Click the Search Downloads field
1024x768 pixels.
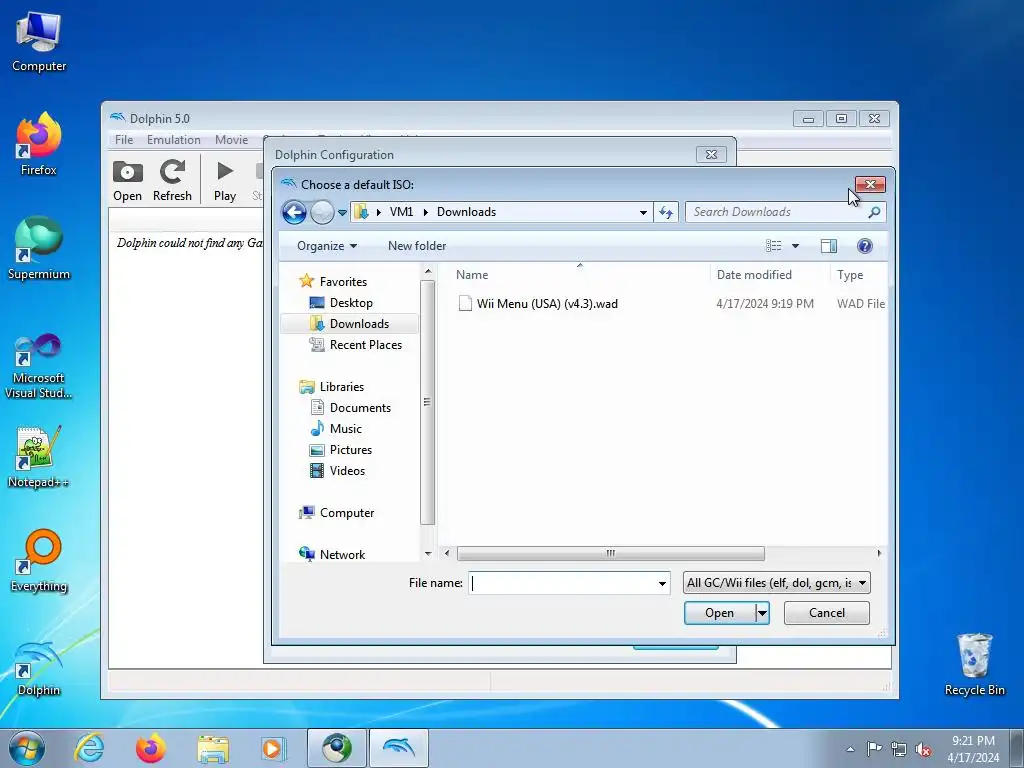point(777,212)
